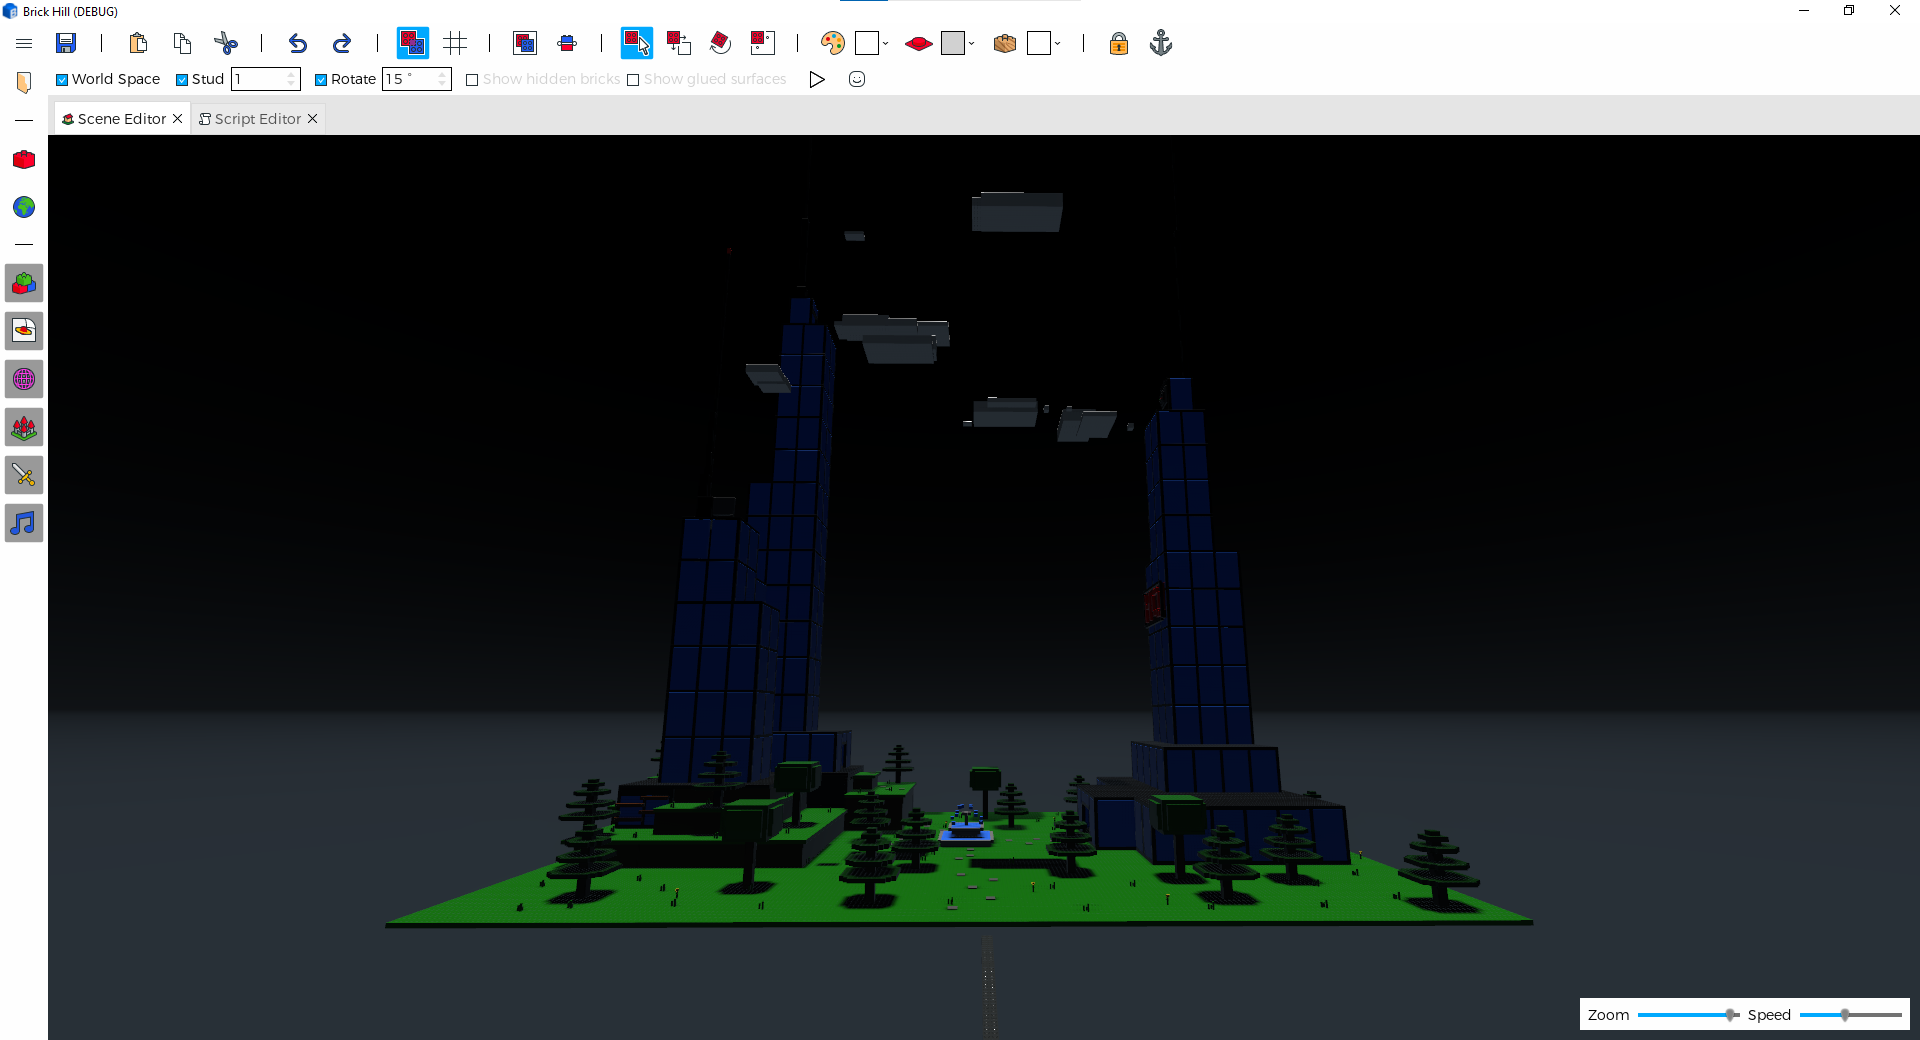This screenshot has width=1920, height=1040.
Task: Select the Rotate brick tool
Action: pos(720,43)
